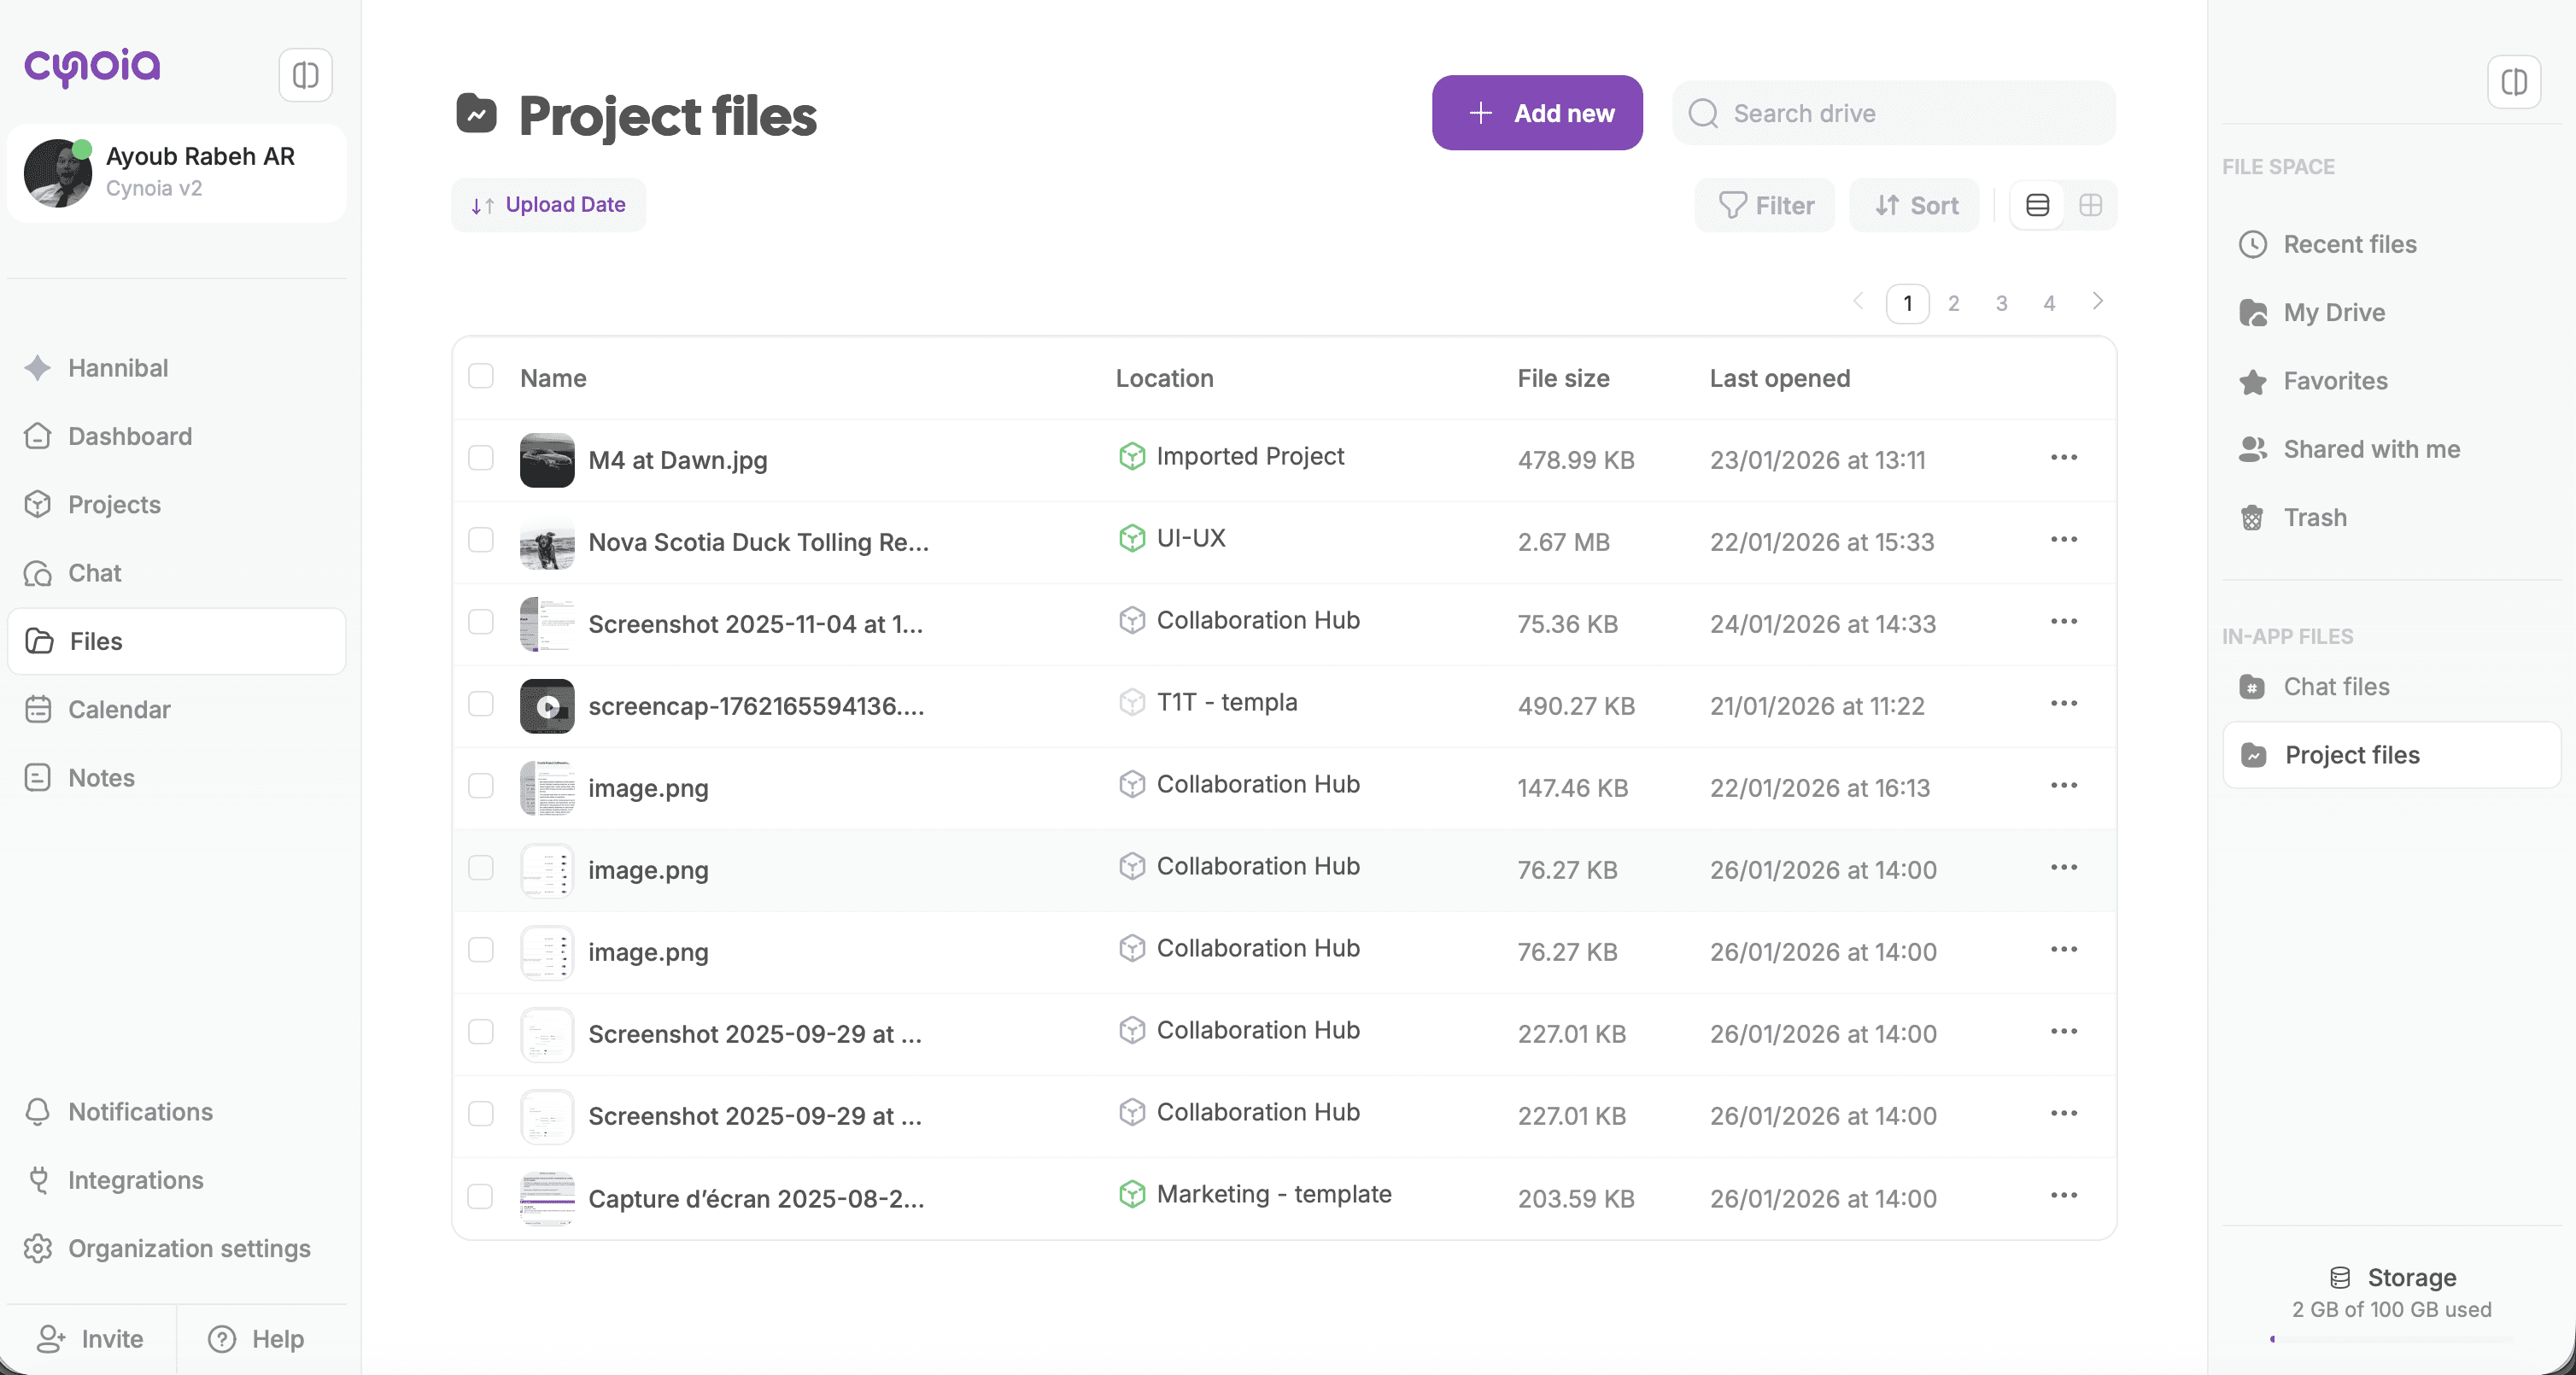Tick the select-all checkbox in header
Image resolution: width=2576 pixels, height=1375 pixels.
[481, 377]
